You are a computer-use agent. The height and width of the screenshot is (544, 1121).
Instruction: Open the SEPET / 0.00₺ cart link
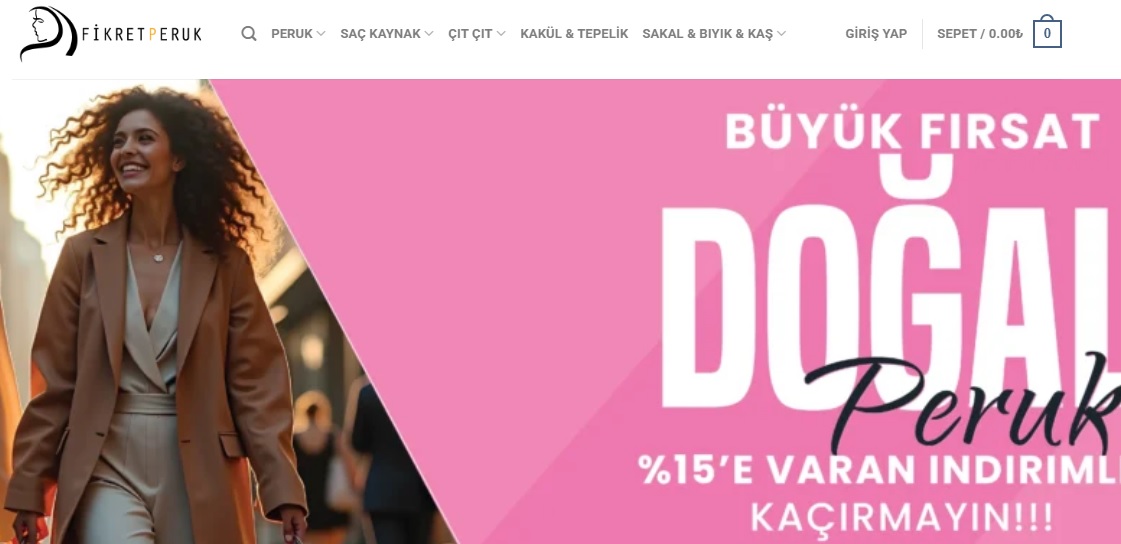click(x=980, y=34)
